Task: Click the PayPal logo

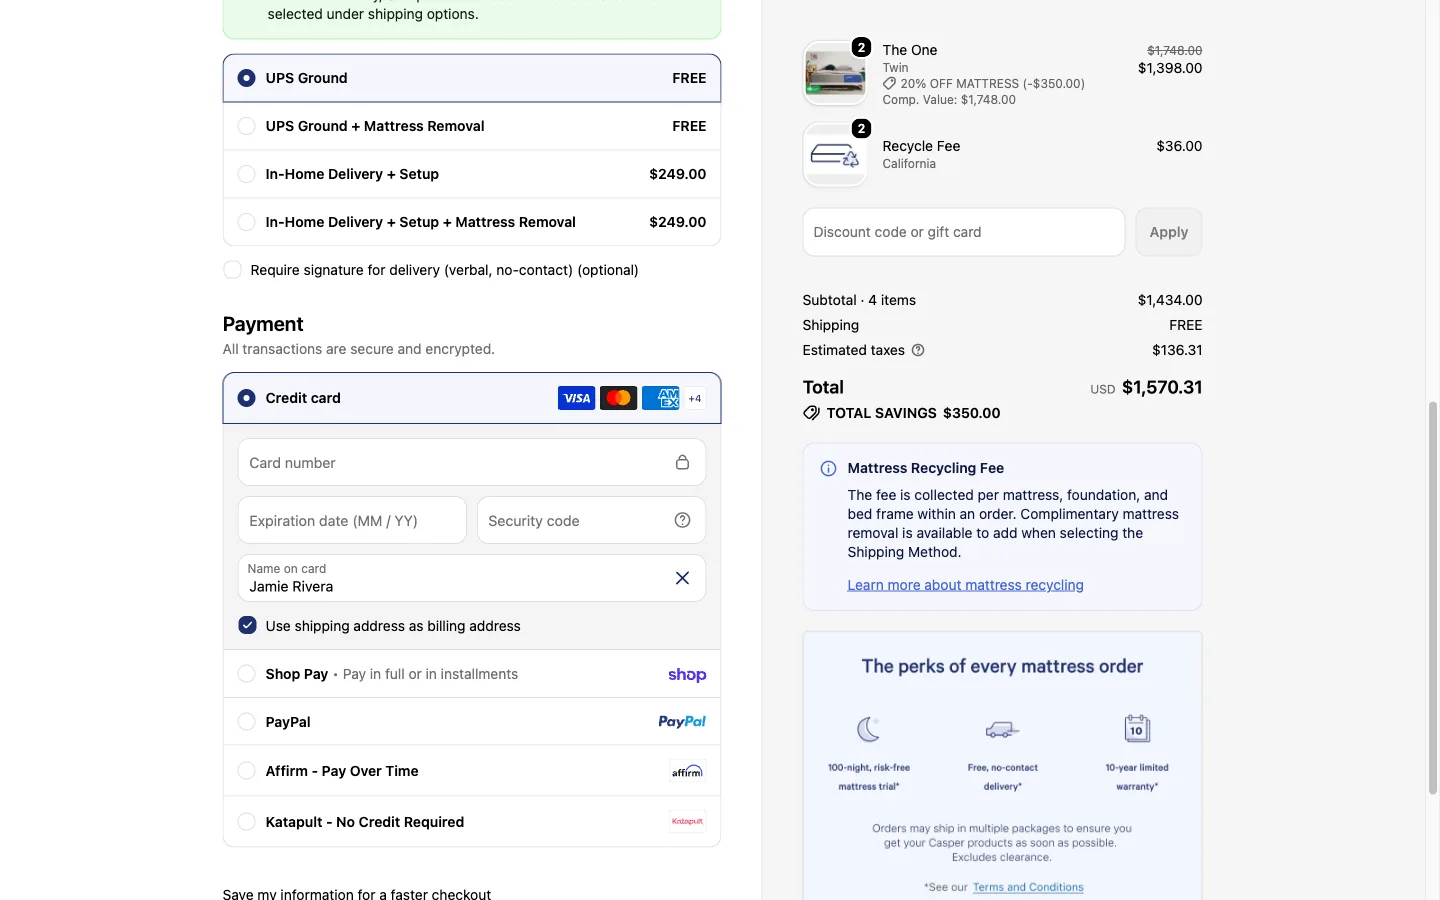Action: (x=682, y=721)
